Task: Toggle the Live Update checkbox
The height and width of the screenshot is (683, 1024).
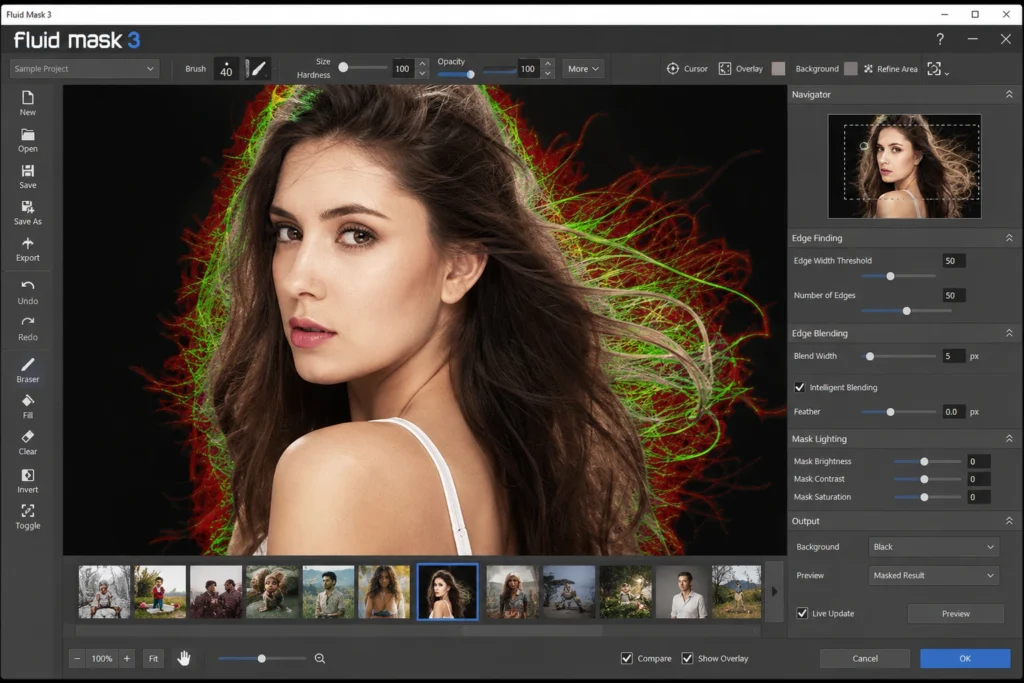Action: [x=802, y=613]
